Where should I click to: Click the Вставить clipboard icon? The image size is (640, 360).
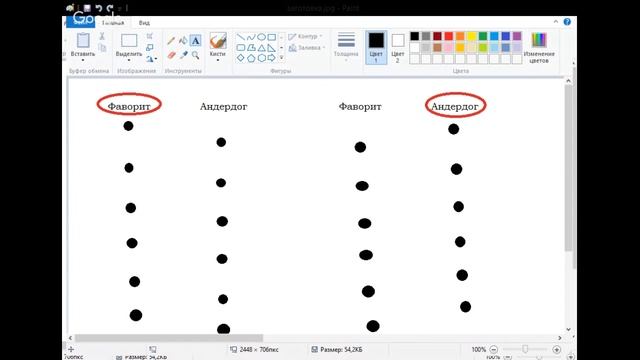[x=83, y=40]
